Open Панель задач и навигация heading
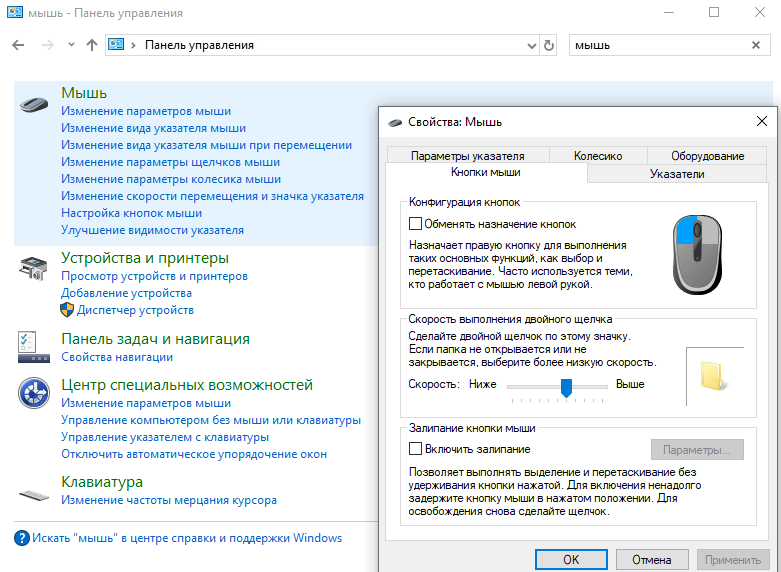781x572 pixels. (155, 339)
